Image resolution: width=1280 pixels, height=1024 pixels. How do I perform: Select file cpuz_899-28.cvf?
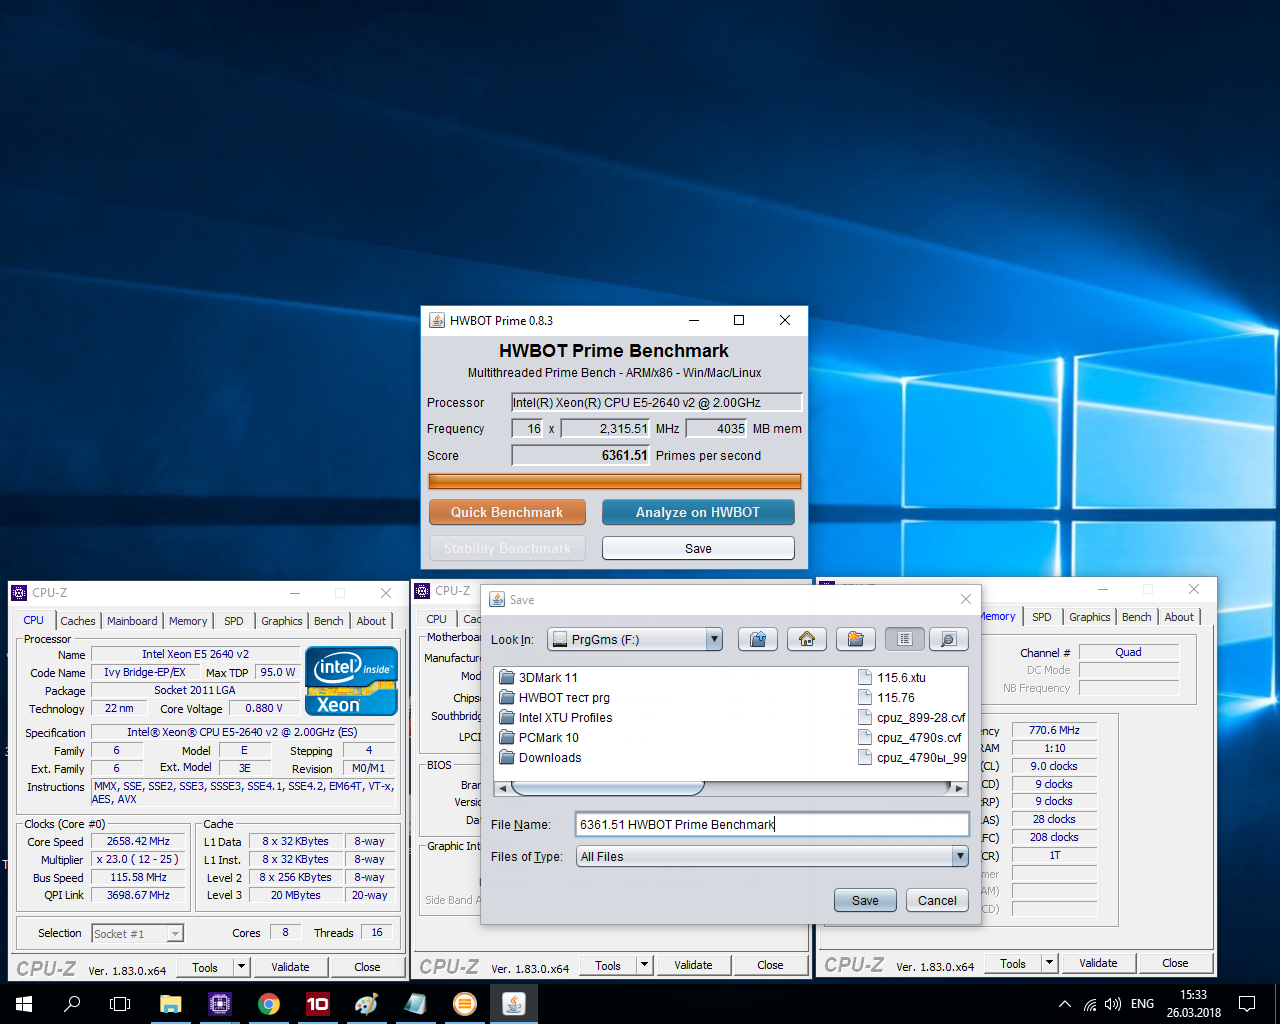[912, 717]
